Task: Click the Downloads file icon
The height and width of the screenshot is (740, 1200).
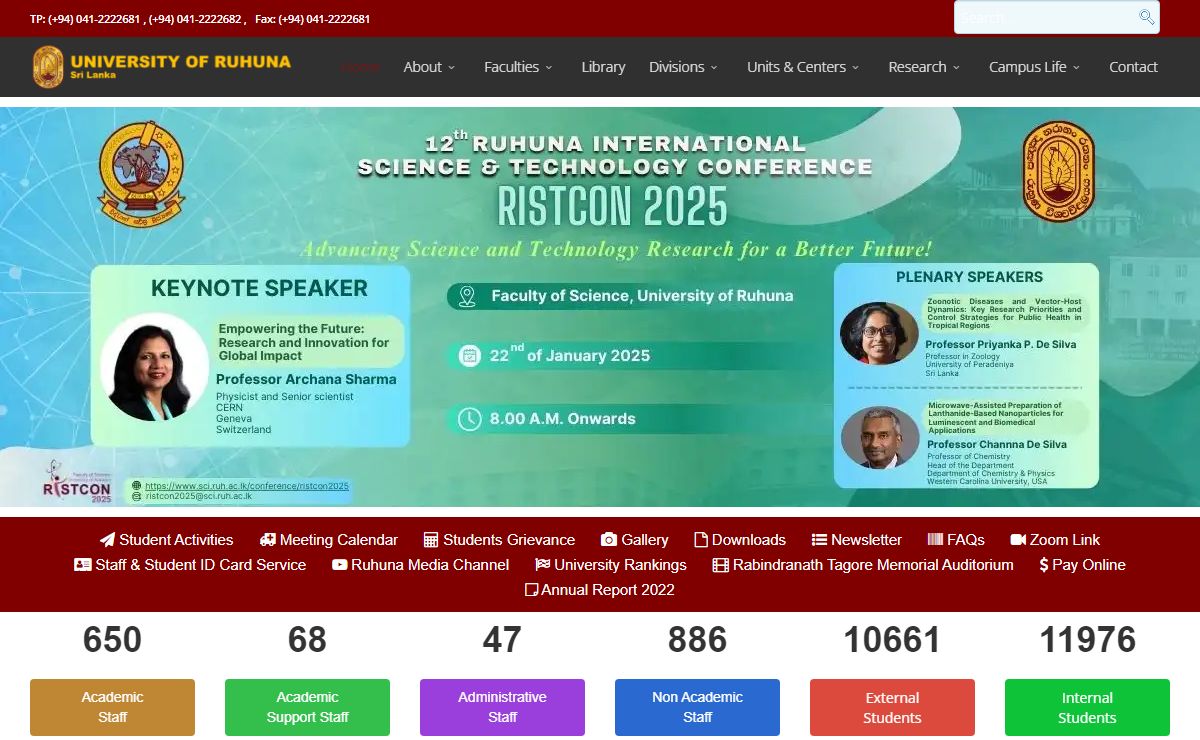Action: pyautogui.click(x=701, y=540)
